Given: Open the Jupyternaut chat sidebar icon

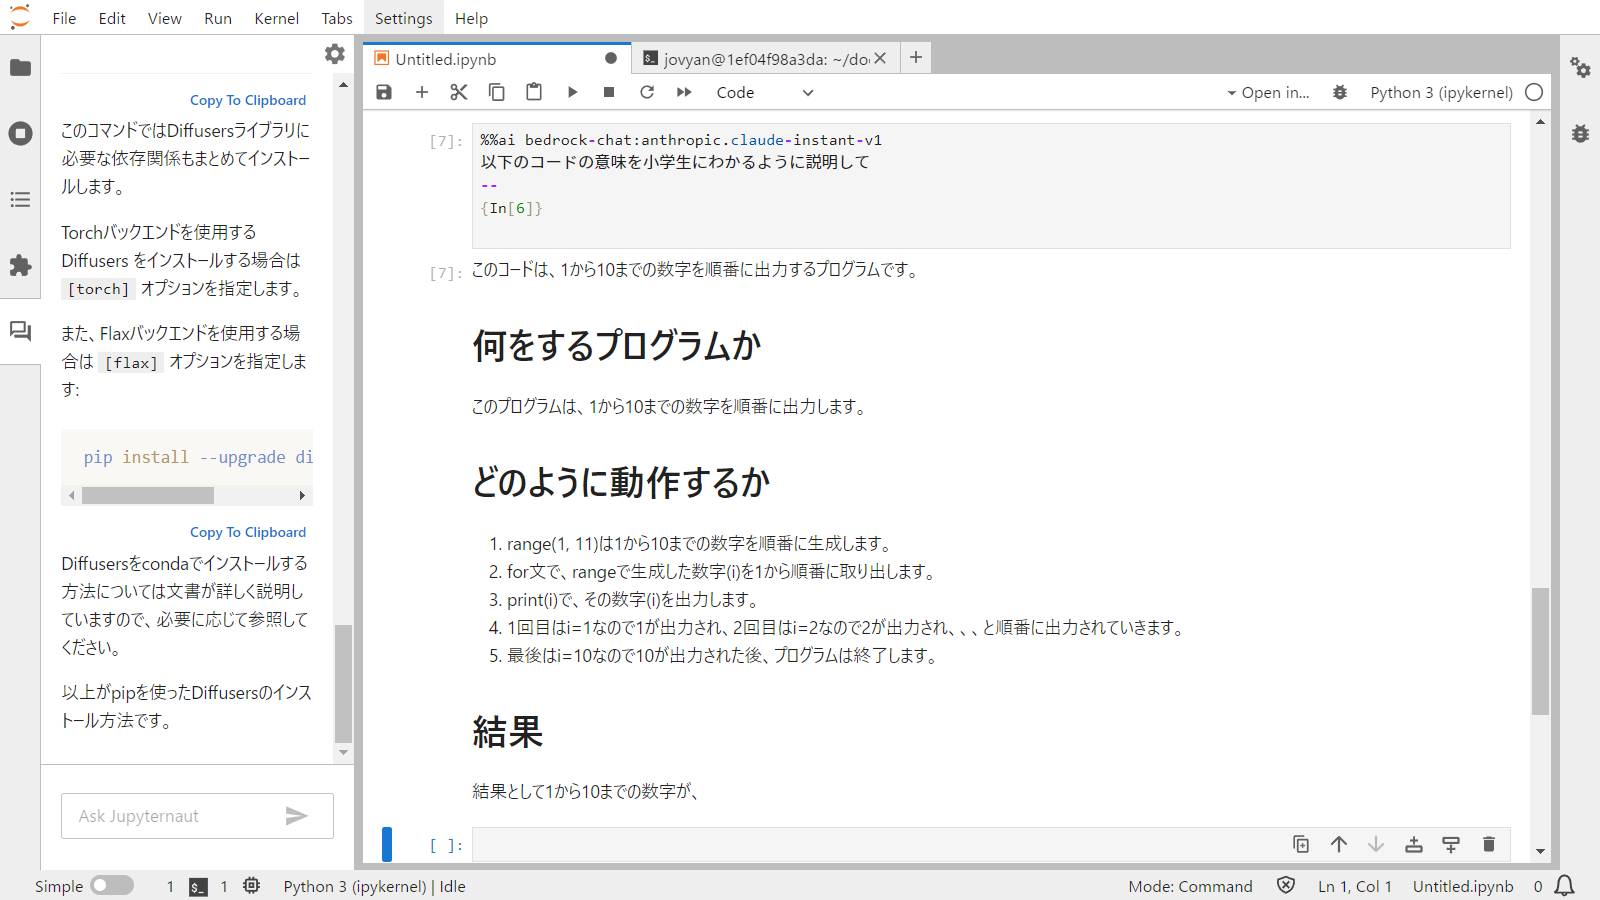Looking at the screenshot, I should [20, 331].
